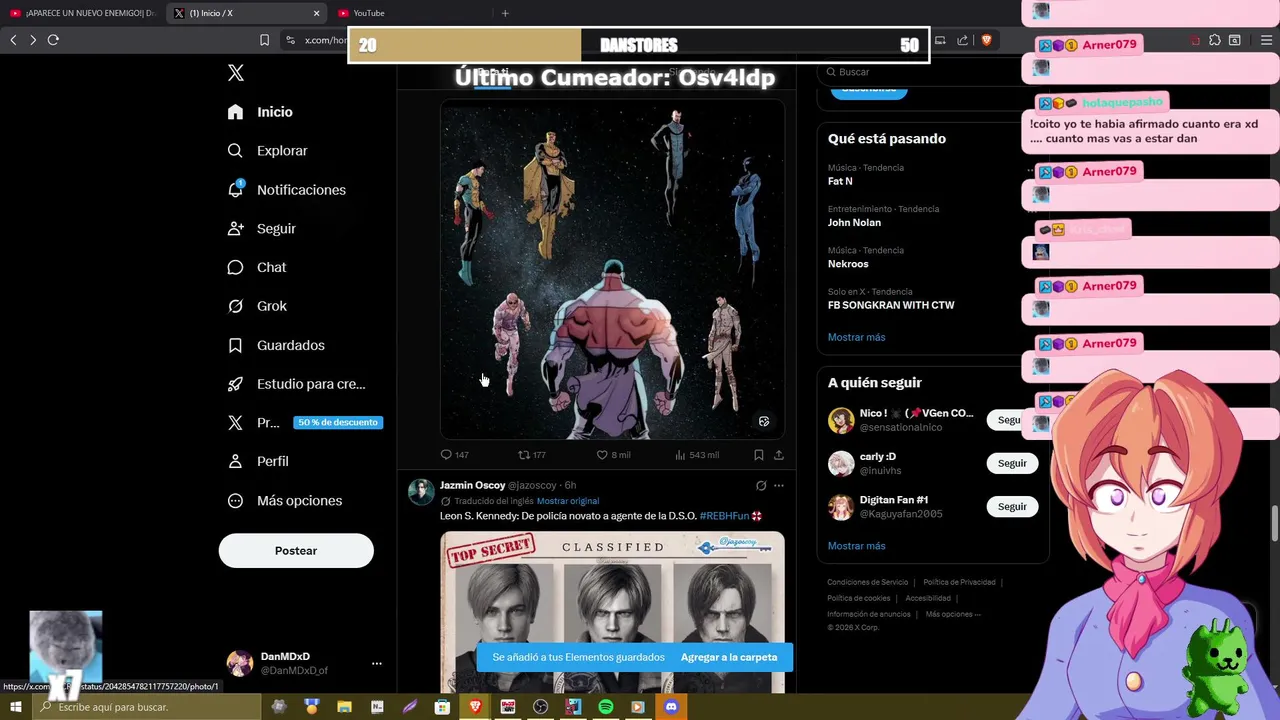Open Grok in the sidebar
The width and height of the screenshot is (1280, 720).
[x=257, y=306]
